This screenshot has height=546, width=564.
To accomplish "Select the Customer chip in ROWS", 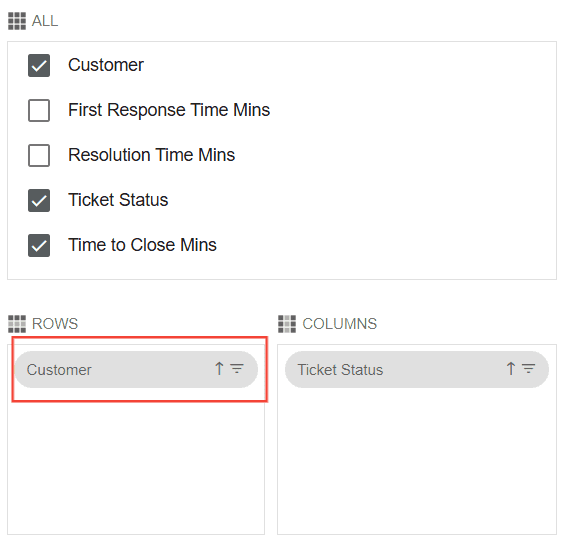I will tap(136, 369).
